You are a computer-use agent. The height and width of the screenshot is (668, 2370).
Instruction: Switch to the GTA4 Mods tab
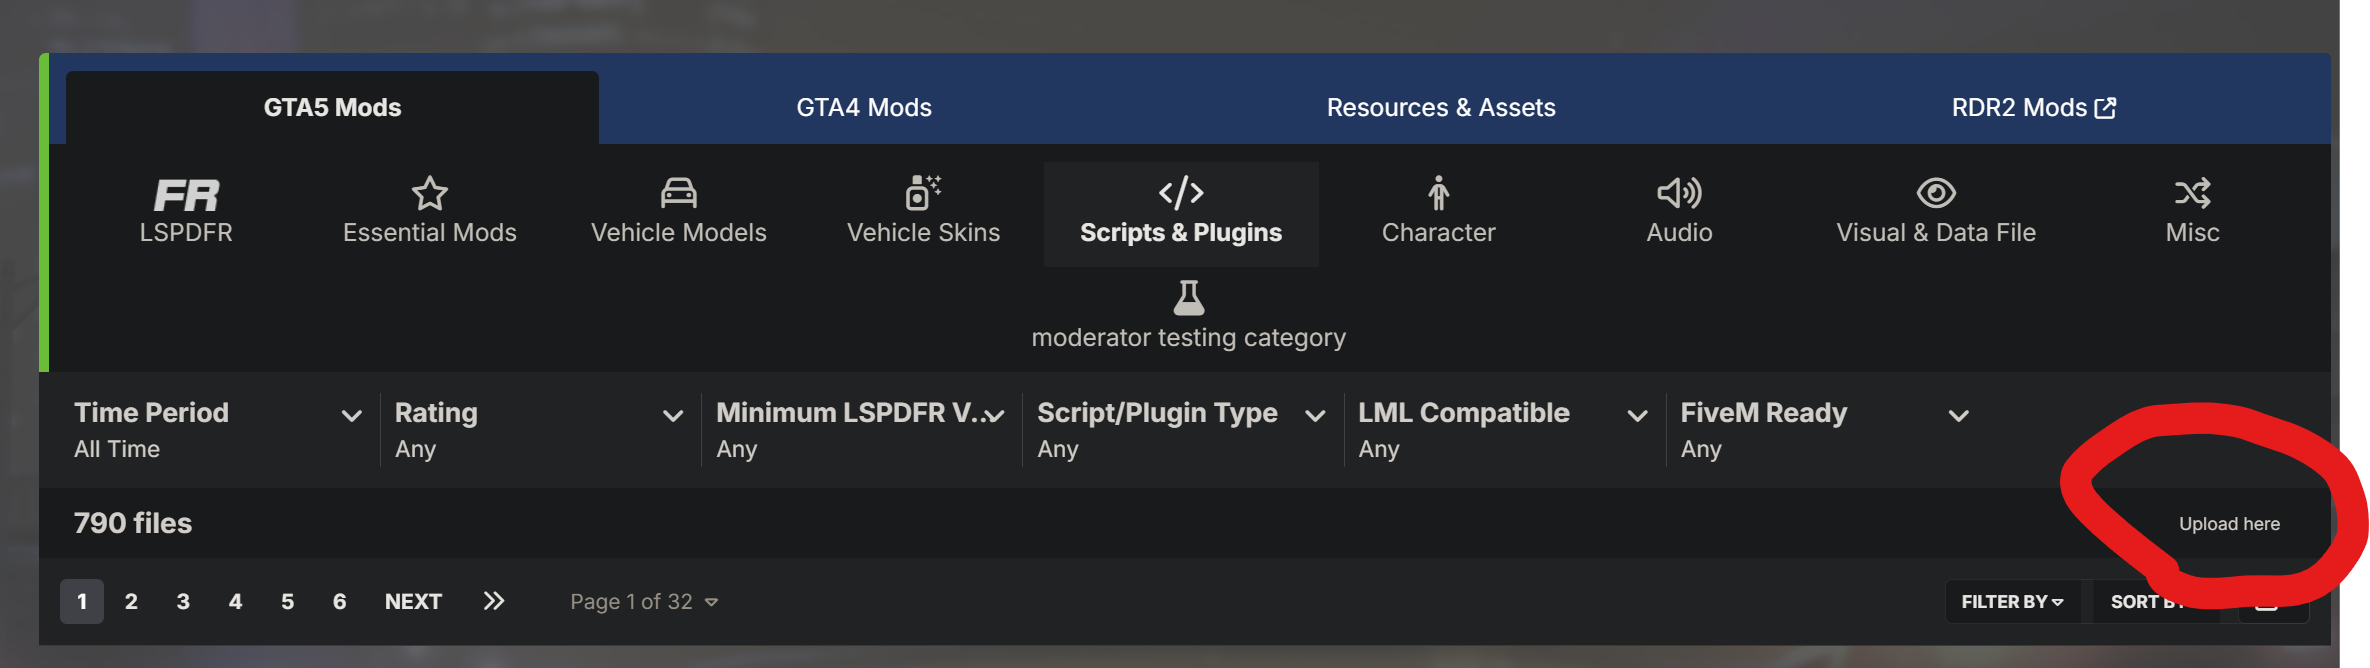[x=864, y=107]
